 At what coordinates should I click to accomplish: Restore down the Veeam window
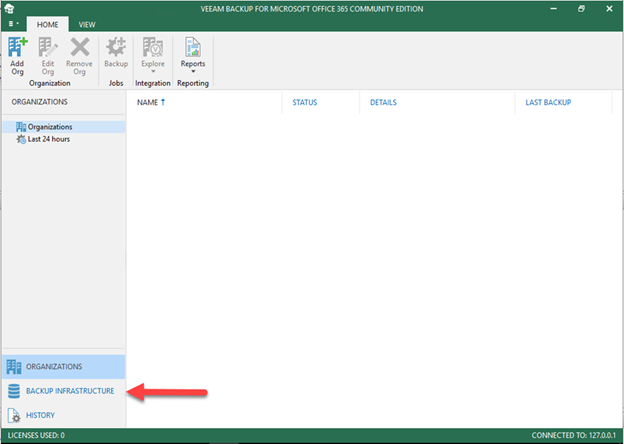click(581, 8)
